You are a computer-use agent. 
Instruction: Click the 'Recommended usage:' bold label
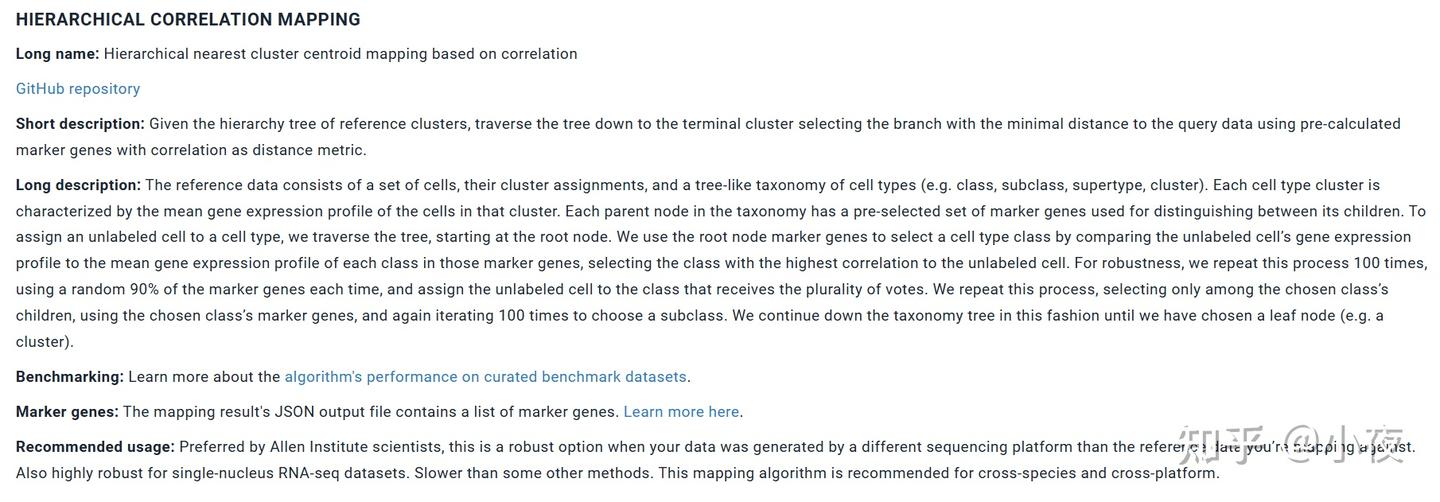pyautogui.click(x=95, y=447)
